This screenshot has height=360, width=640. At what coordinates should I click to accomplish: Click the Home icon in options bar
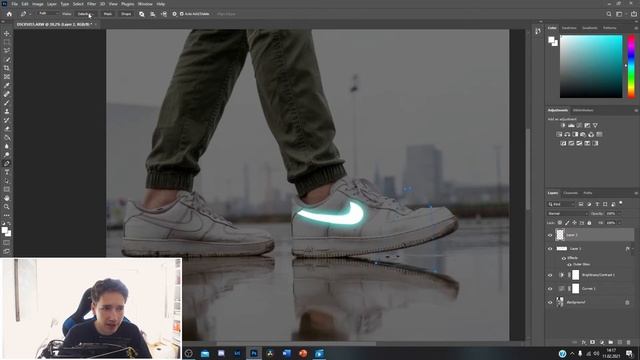(9, 14)
